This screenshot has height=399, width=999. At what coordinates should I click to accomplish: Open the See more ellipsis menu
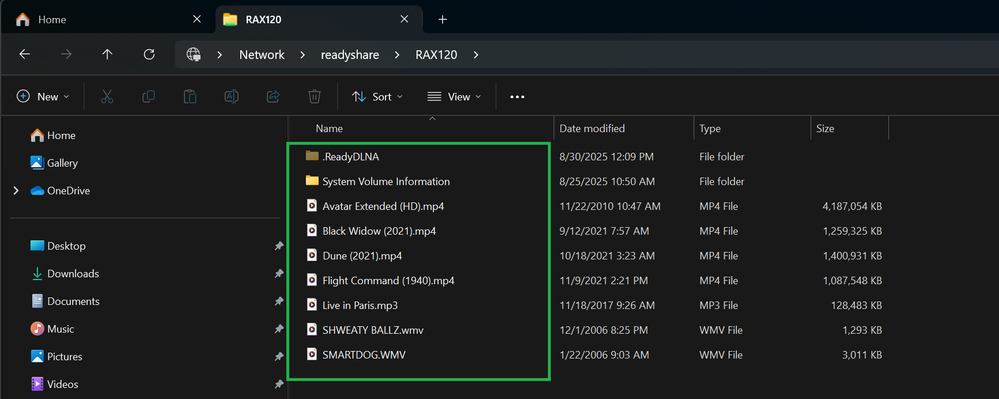[517, 97]
